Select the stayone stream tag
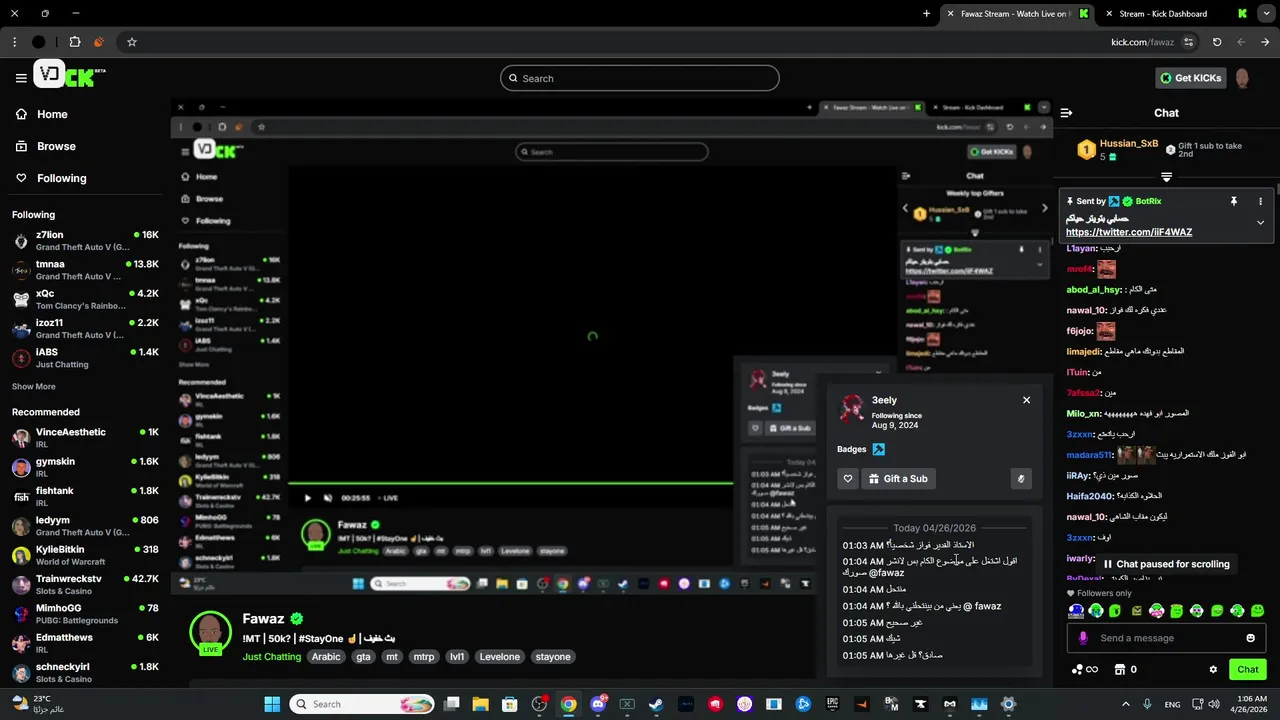Screen dimensions: 1280x720 pyautogui.click(x=553, y=657)
